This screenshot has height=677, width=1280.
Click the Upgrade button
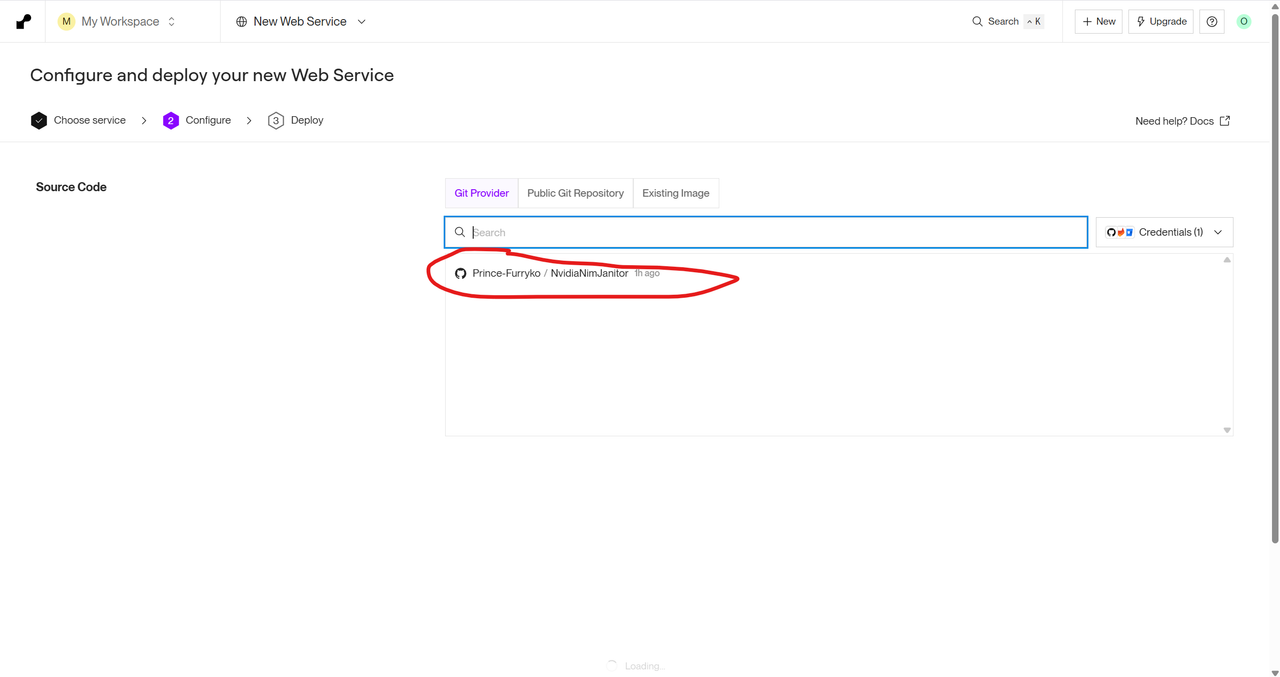point(1160,21)
